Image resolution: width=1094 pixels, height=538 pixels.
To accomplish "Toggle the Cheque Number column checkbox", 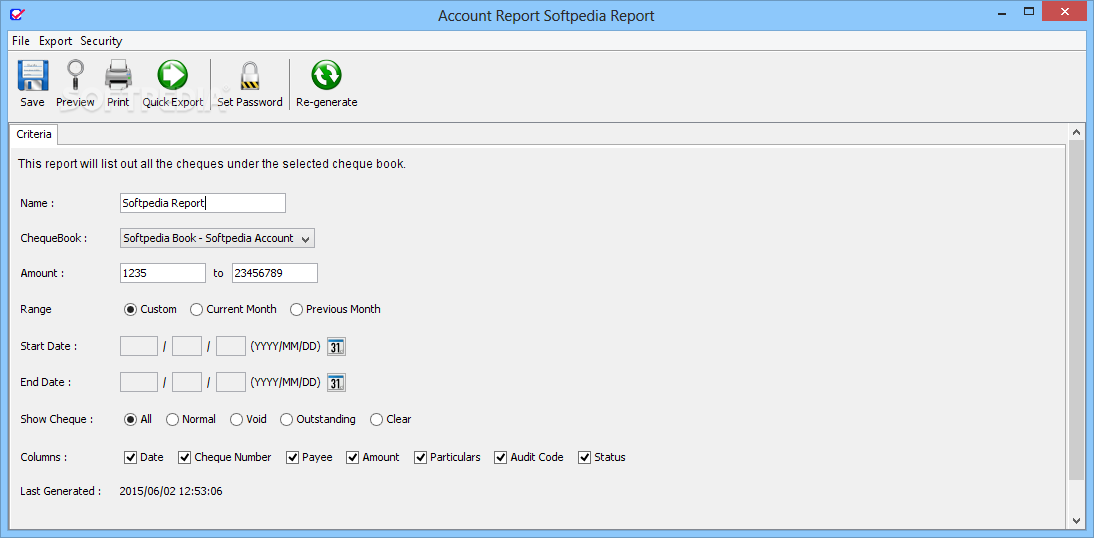I will pos(184,458).
